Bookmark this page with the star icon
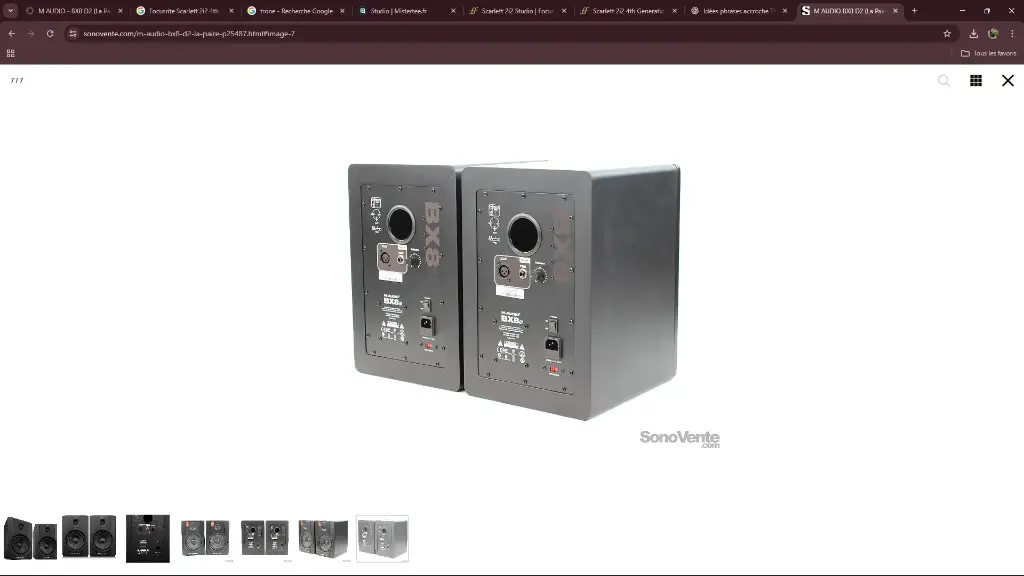1024x576 pixels. click(x=947, y=33)
